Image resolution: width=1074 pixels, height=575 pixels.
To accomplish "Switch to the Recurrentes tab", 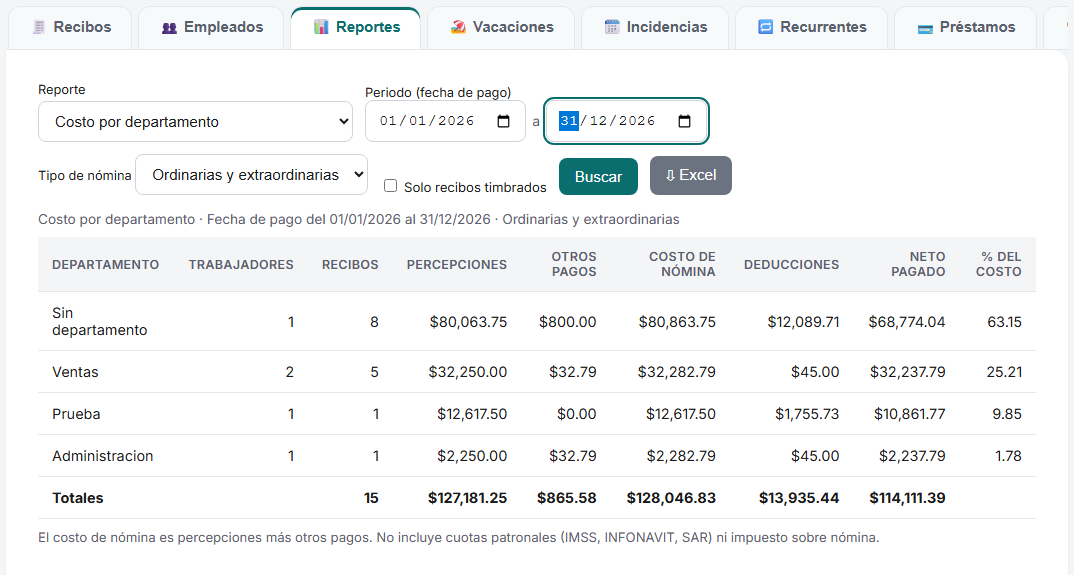I will (x=811, y=27).
